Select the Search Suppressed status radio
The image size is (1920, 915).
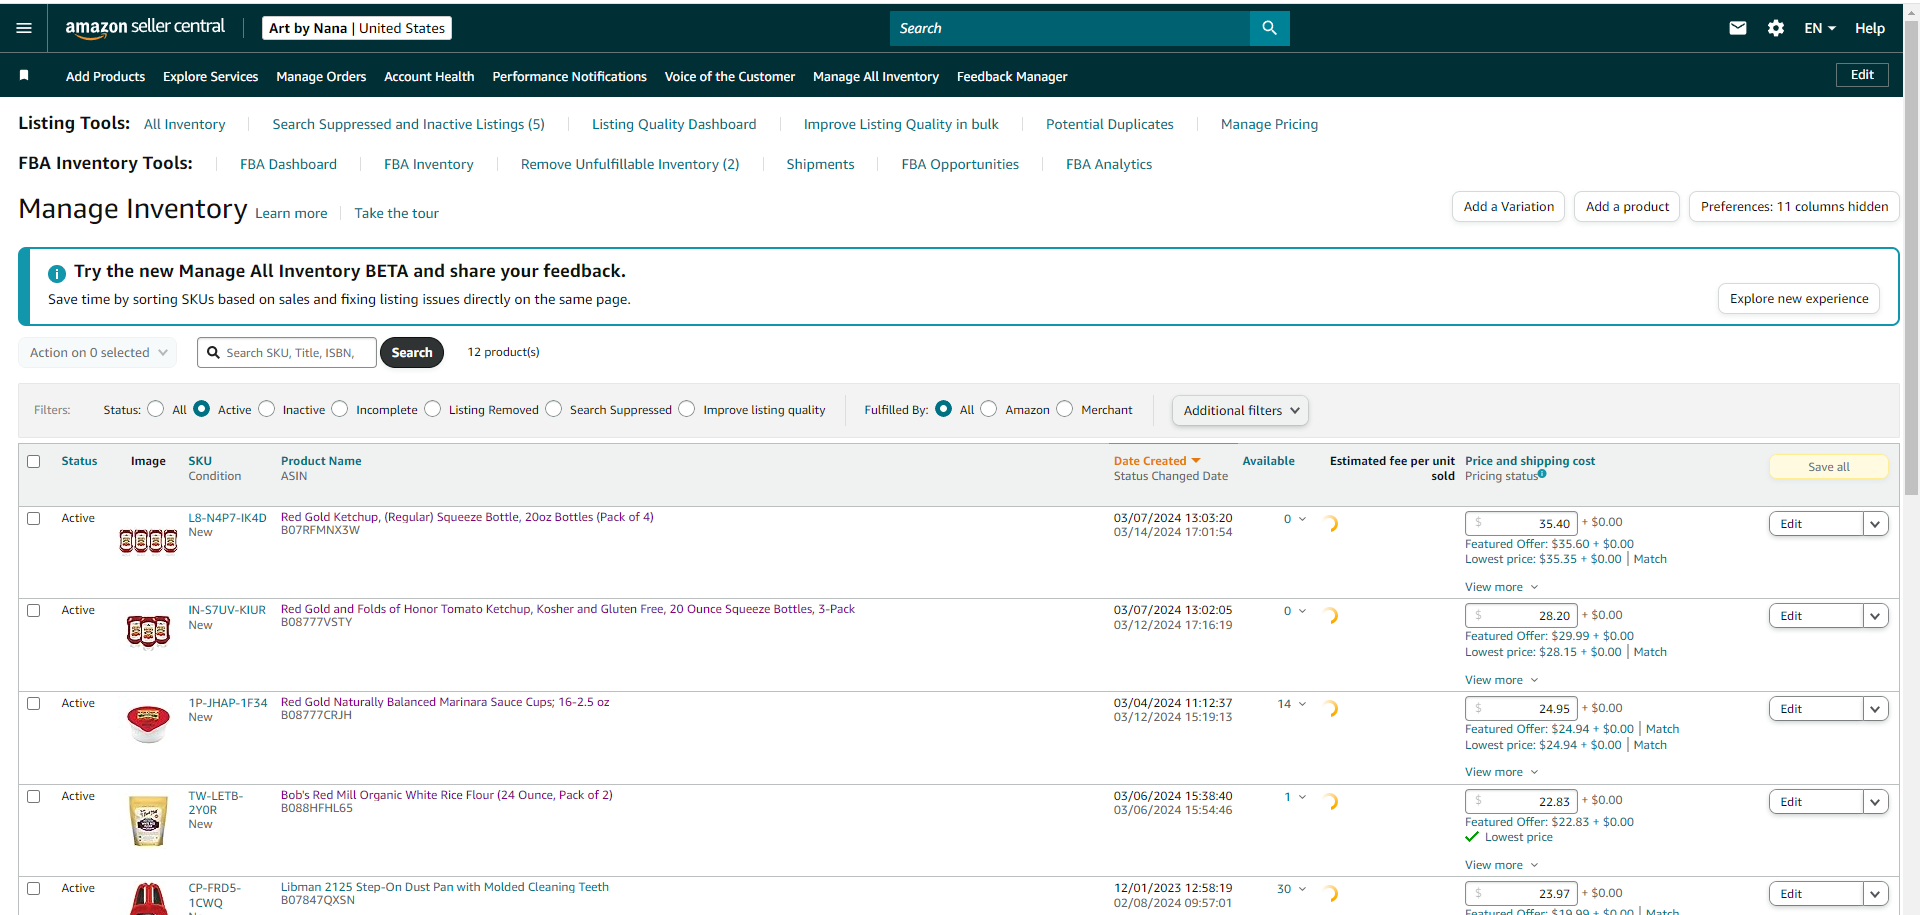(554, 409)
